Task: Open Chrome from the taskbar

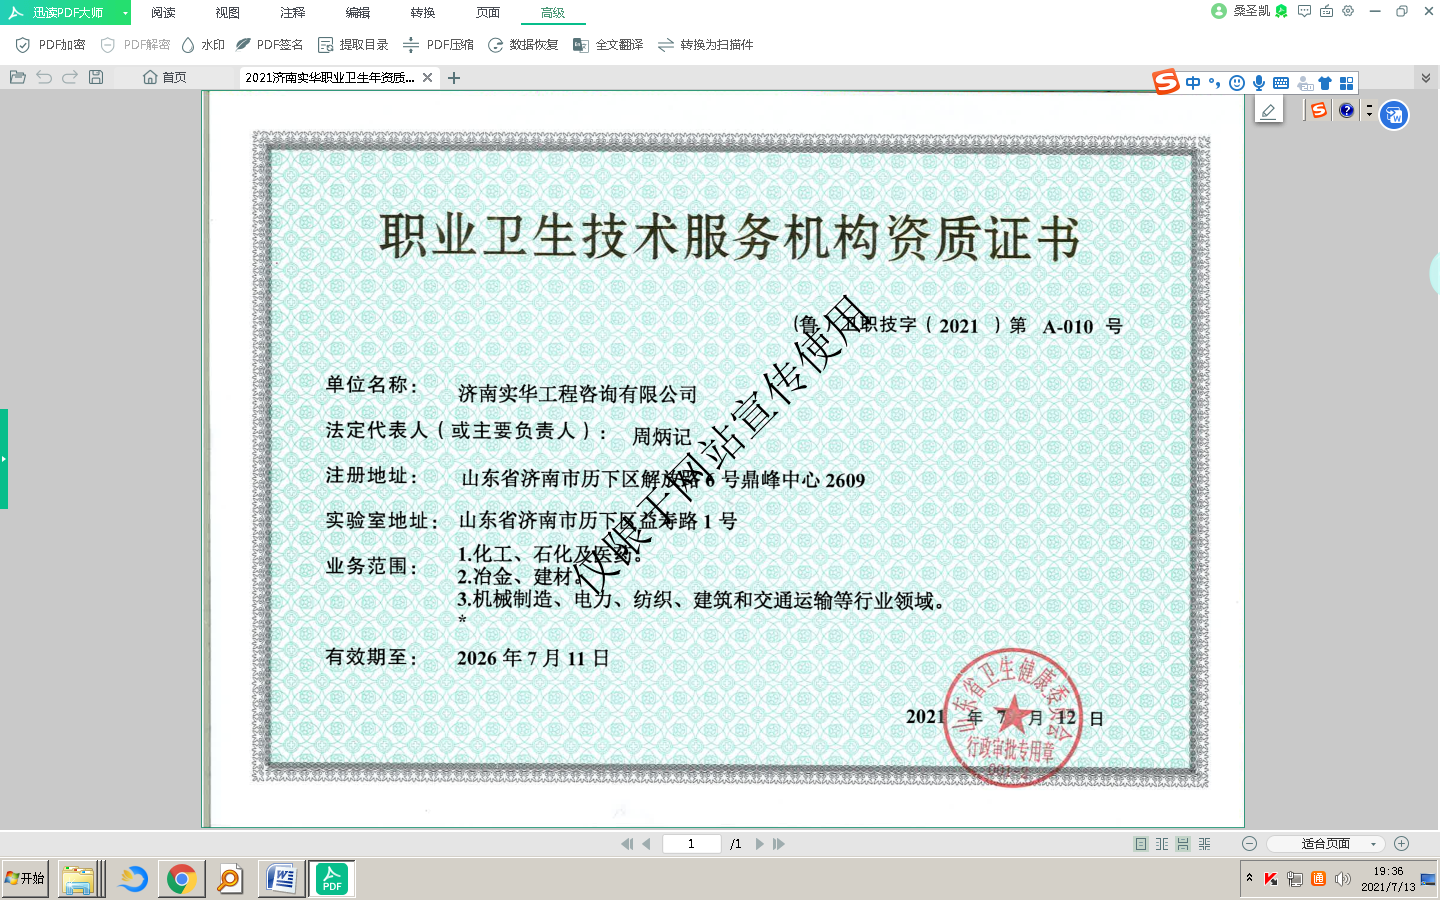Action: [181, 879]
